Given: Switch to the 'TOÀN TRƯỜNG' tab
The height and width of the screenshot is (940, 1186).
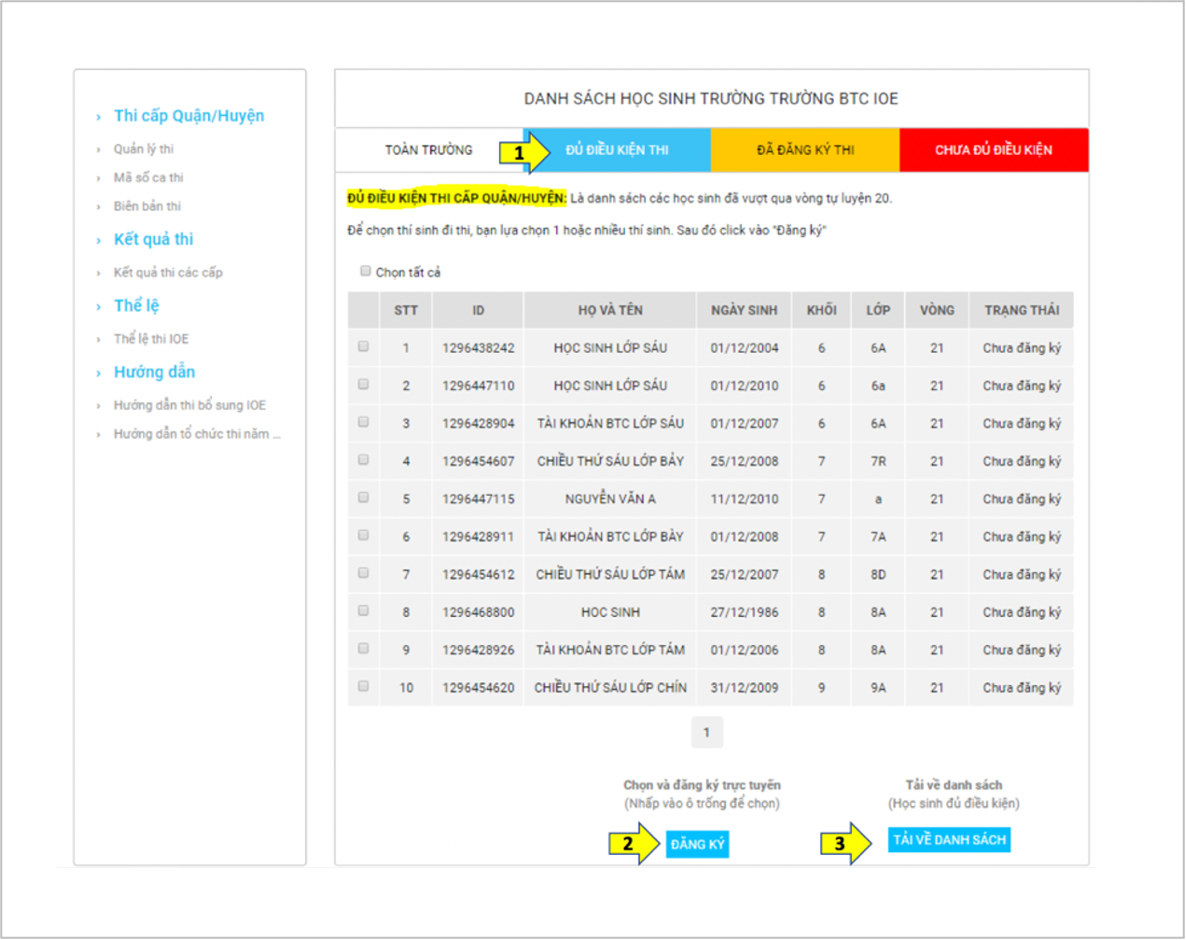Looking at the screenshot, I should pyautogui.click(x=428, y=150).
